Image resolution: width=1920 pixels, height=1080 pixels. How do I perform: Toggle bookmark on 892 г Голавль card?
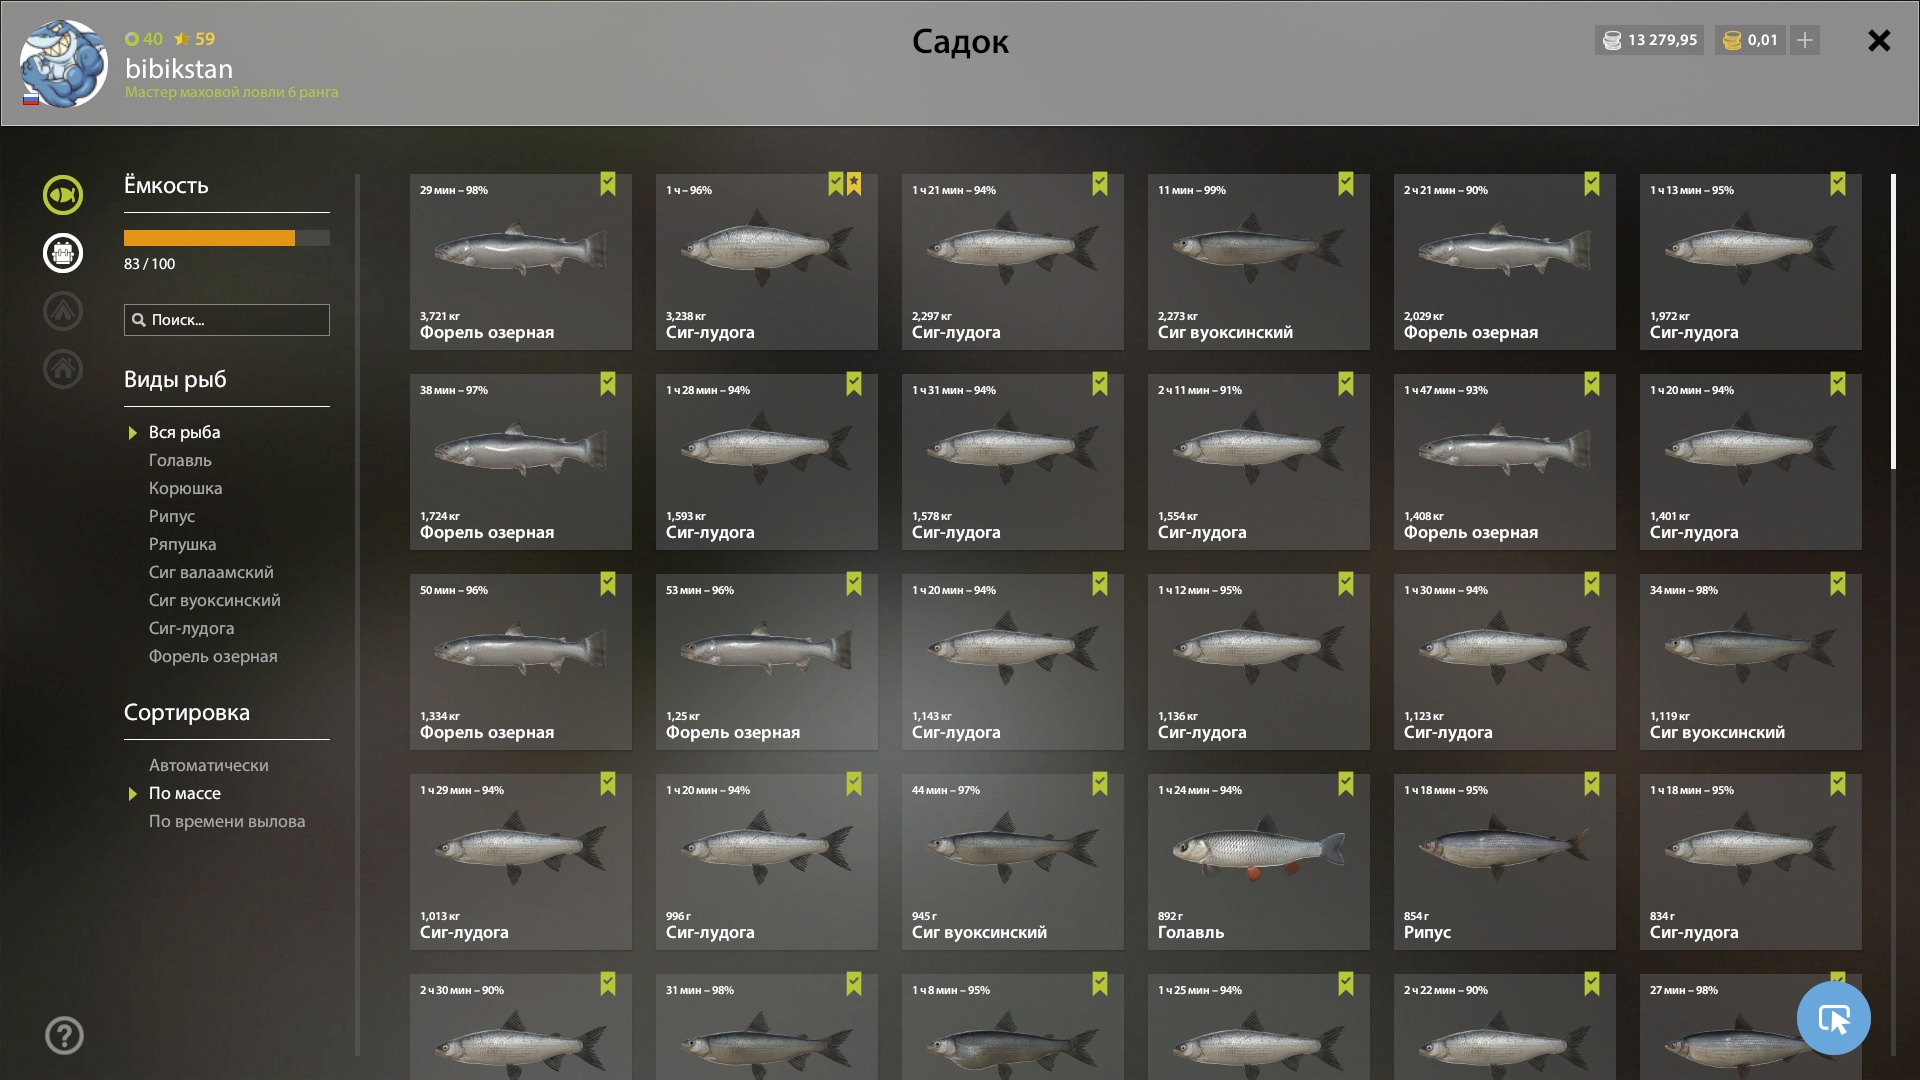[x=1346, y=784]
